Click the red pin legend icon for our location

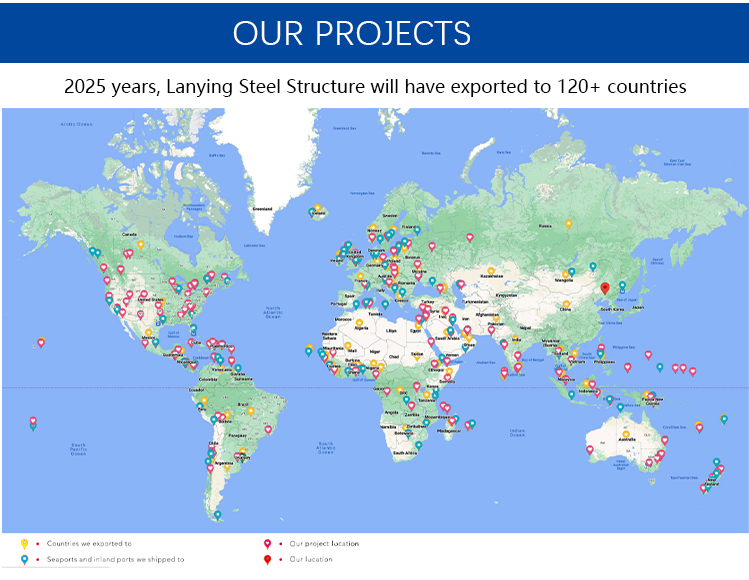pyautogui.click(x=268, y=559)
